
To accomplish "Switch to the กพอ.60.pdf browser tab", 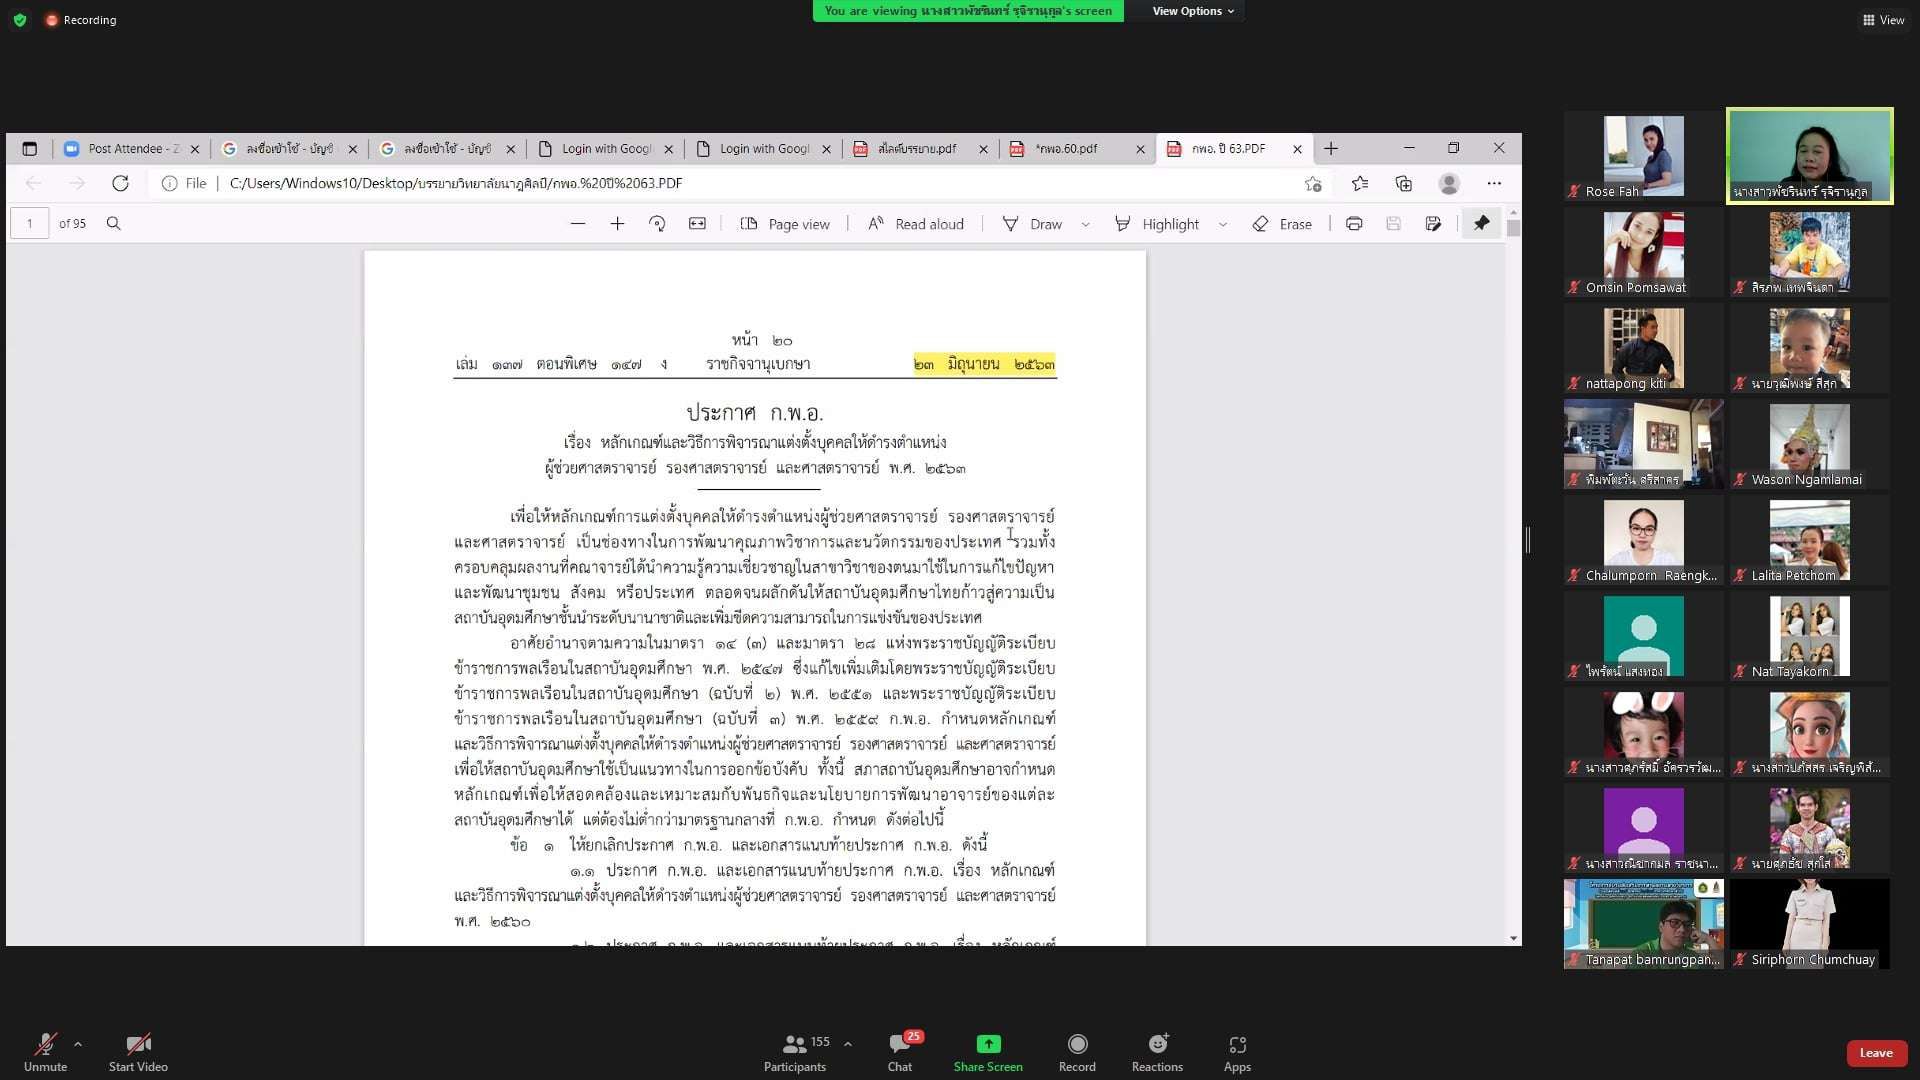I will (x=1066, y=148).
